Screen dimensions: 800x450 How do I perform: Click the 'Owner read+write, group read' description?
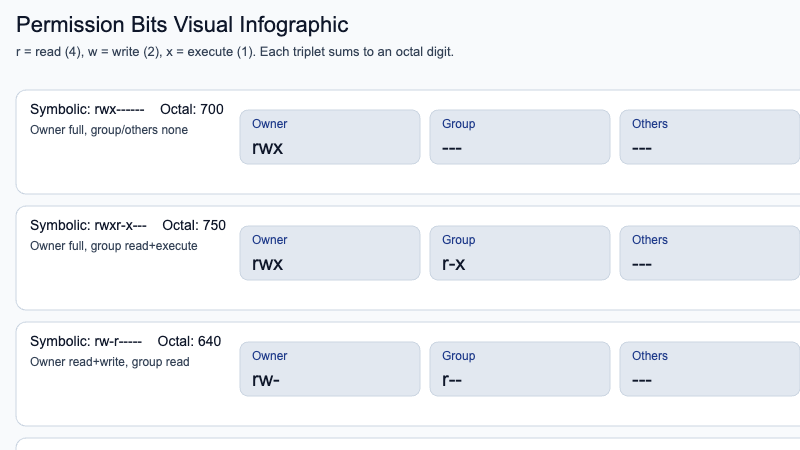coord(110,361)
